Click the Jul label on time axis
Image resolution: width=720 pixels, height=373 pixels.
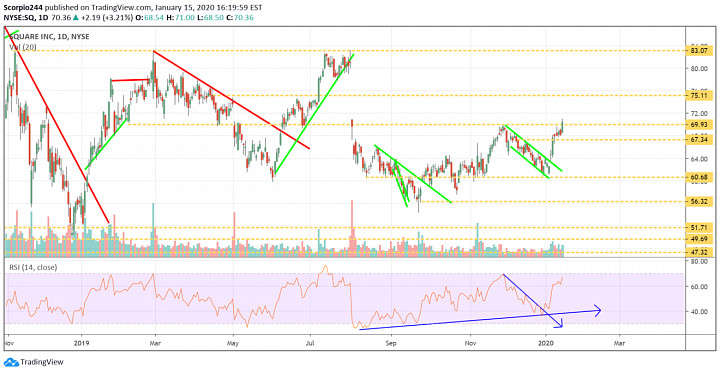[x=310, y=343]
